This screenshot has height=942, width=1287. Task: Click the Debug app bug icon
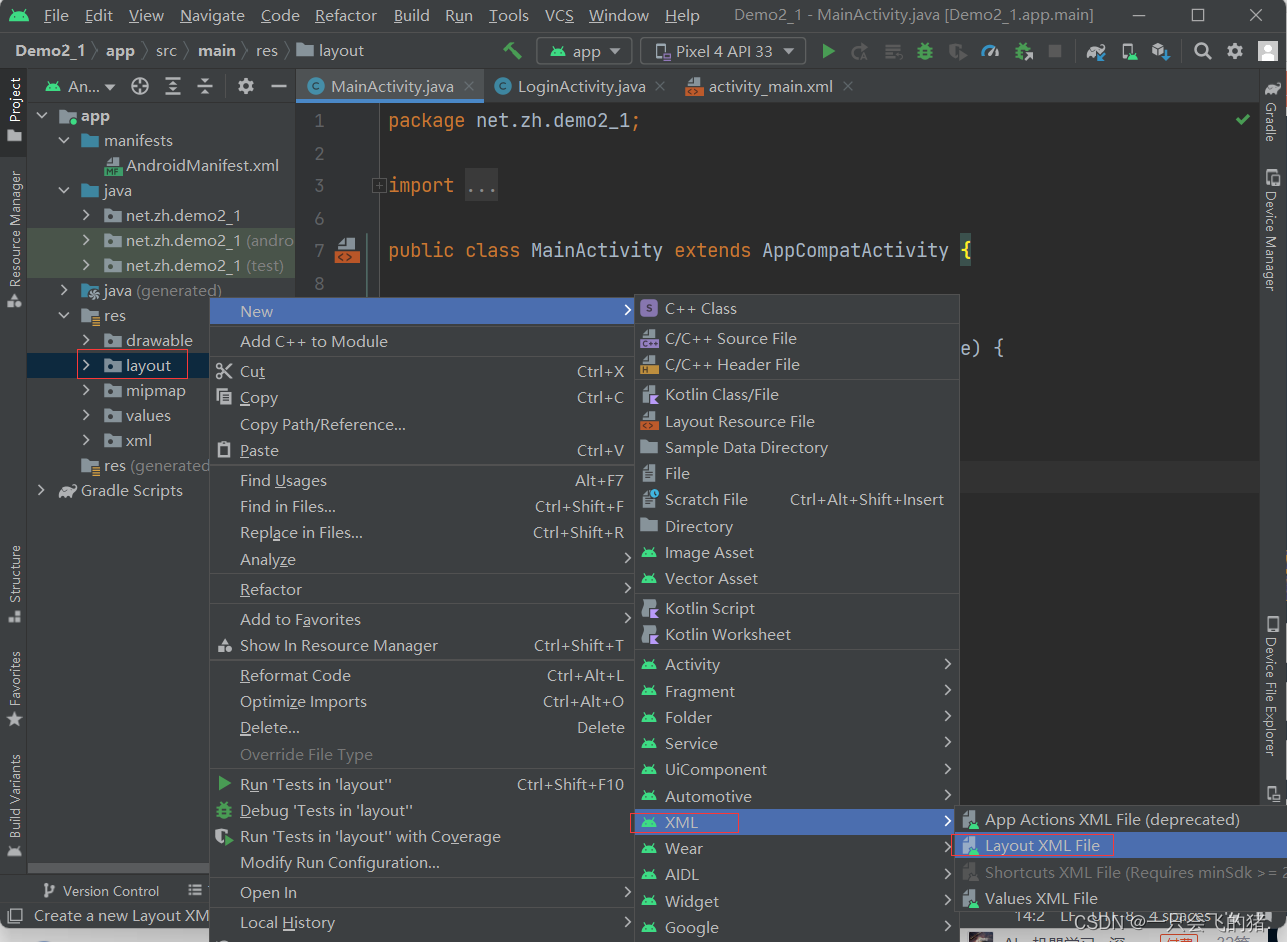coord(925,51)
